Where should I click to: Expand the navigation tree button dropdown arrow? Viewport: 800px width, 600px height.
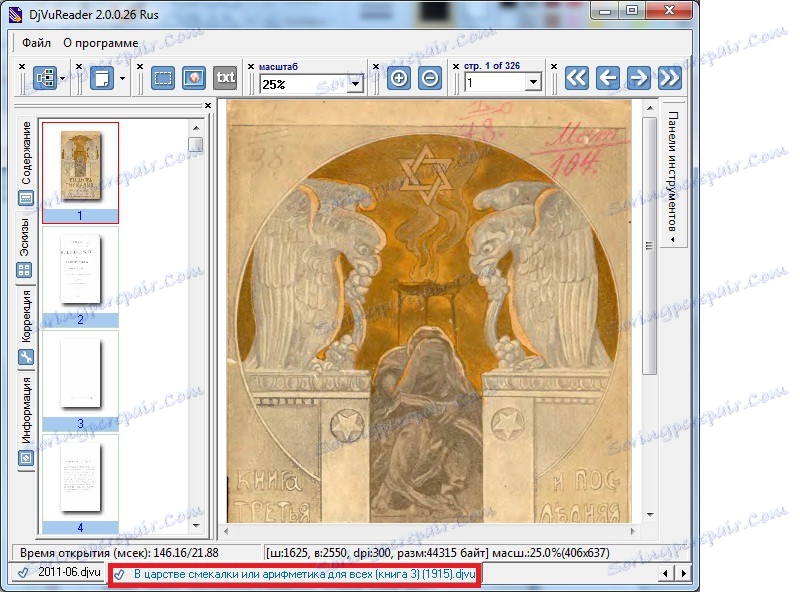click(62, 79)
